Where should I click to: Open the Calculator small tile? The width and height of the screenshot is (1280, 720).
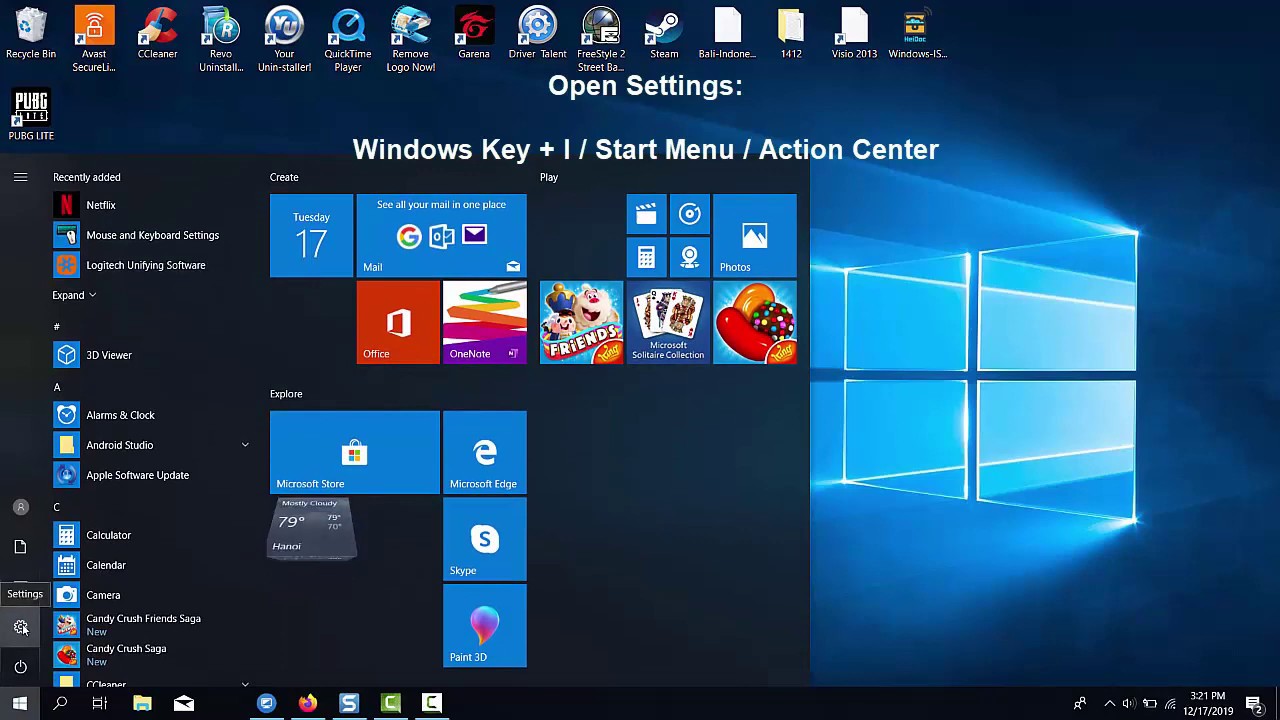pyautogui.click(x=646, y=257)
